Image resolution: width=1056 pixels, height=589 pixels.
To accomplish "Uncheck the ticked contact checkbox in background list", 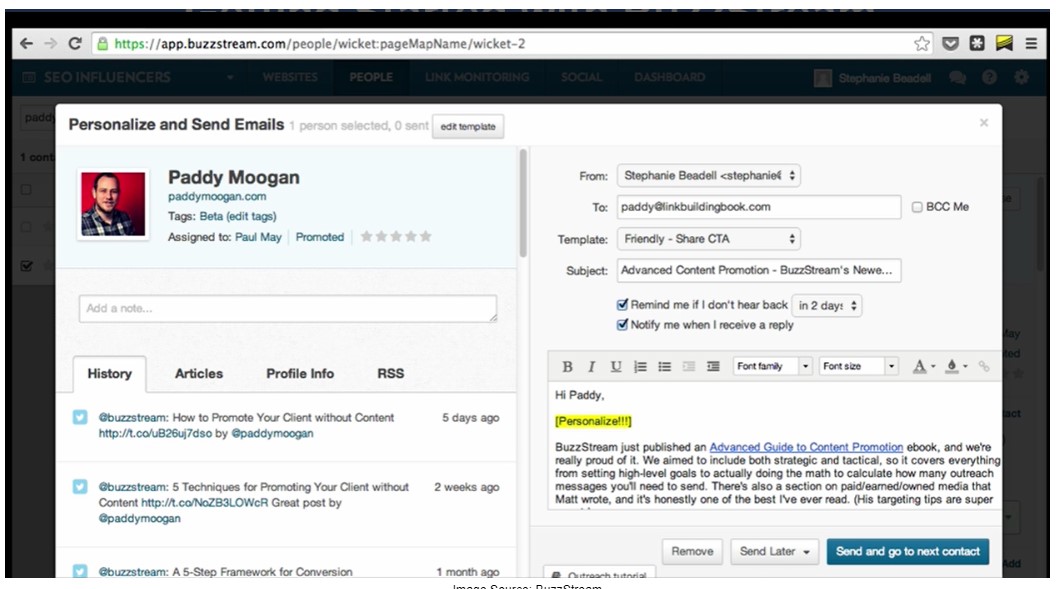I will pos(26,266).
